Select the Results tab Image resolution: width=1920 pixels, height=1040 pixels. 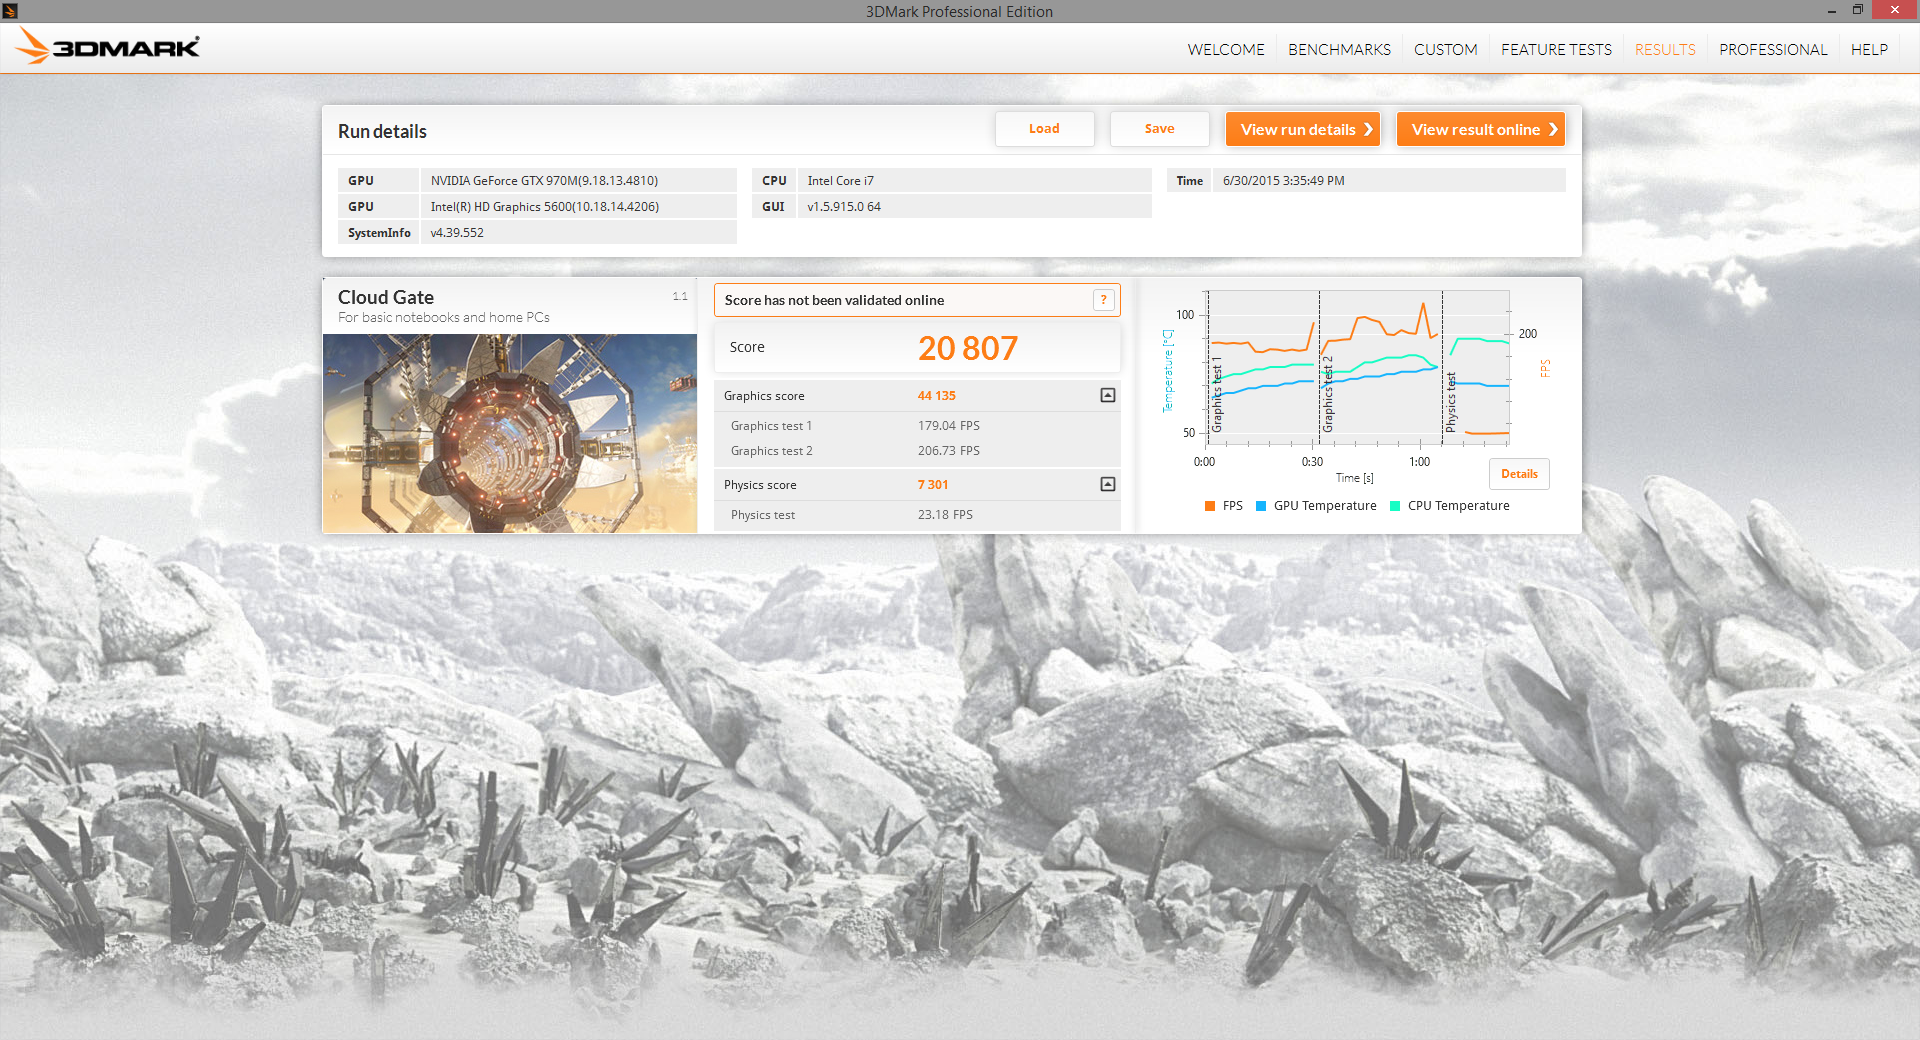(1665, 49)
